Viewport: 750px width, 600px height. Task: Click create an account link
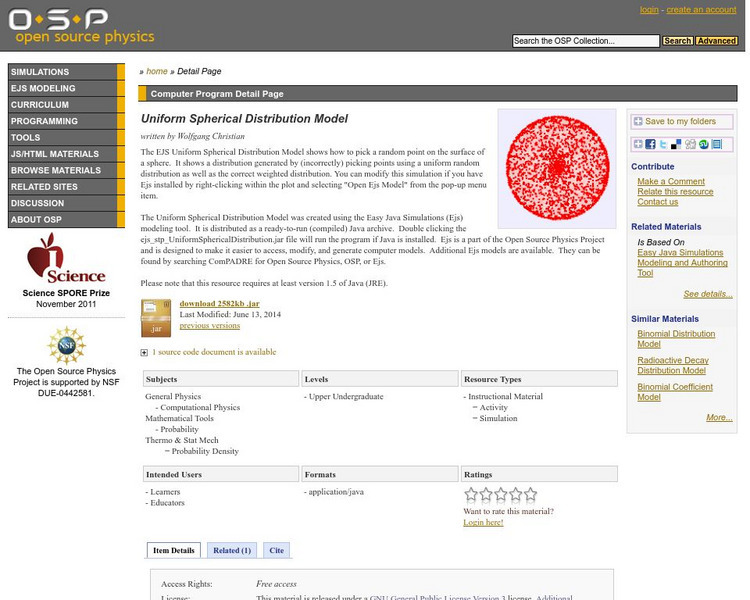point(701,10)
